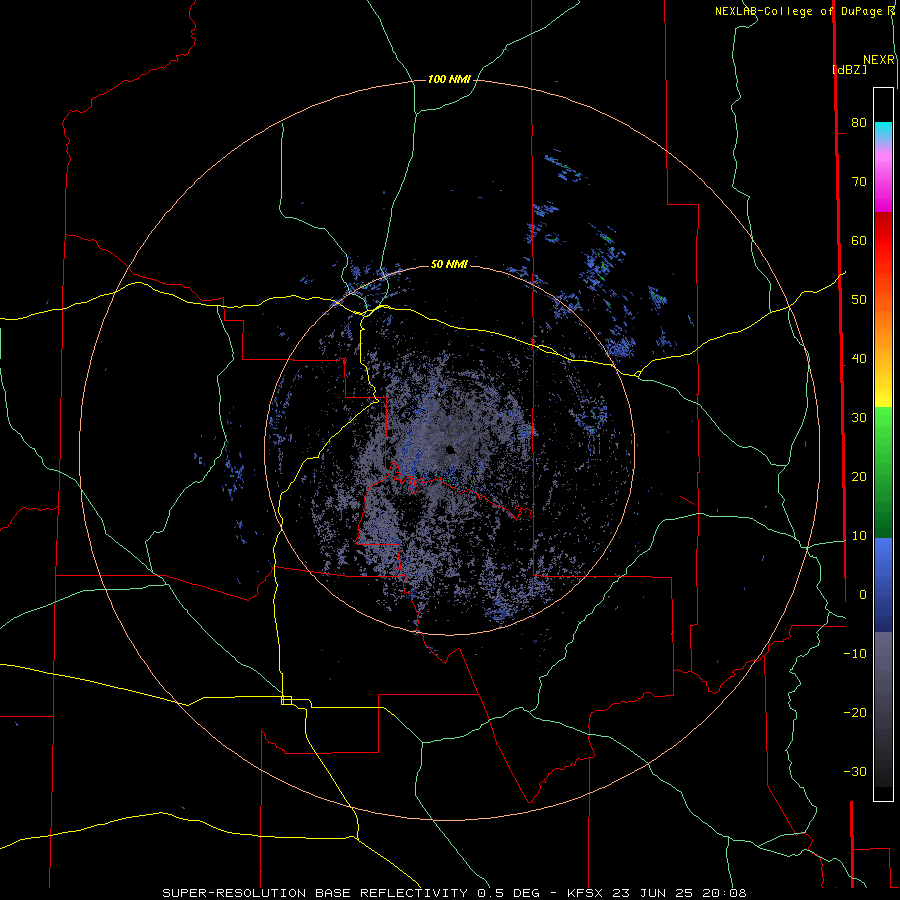Viewport: 900px width, 900px height.
Task: Click the NEXR text above dBZ label
Action: pyautogui.click(x=879, y=60)
